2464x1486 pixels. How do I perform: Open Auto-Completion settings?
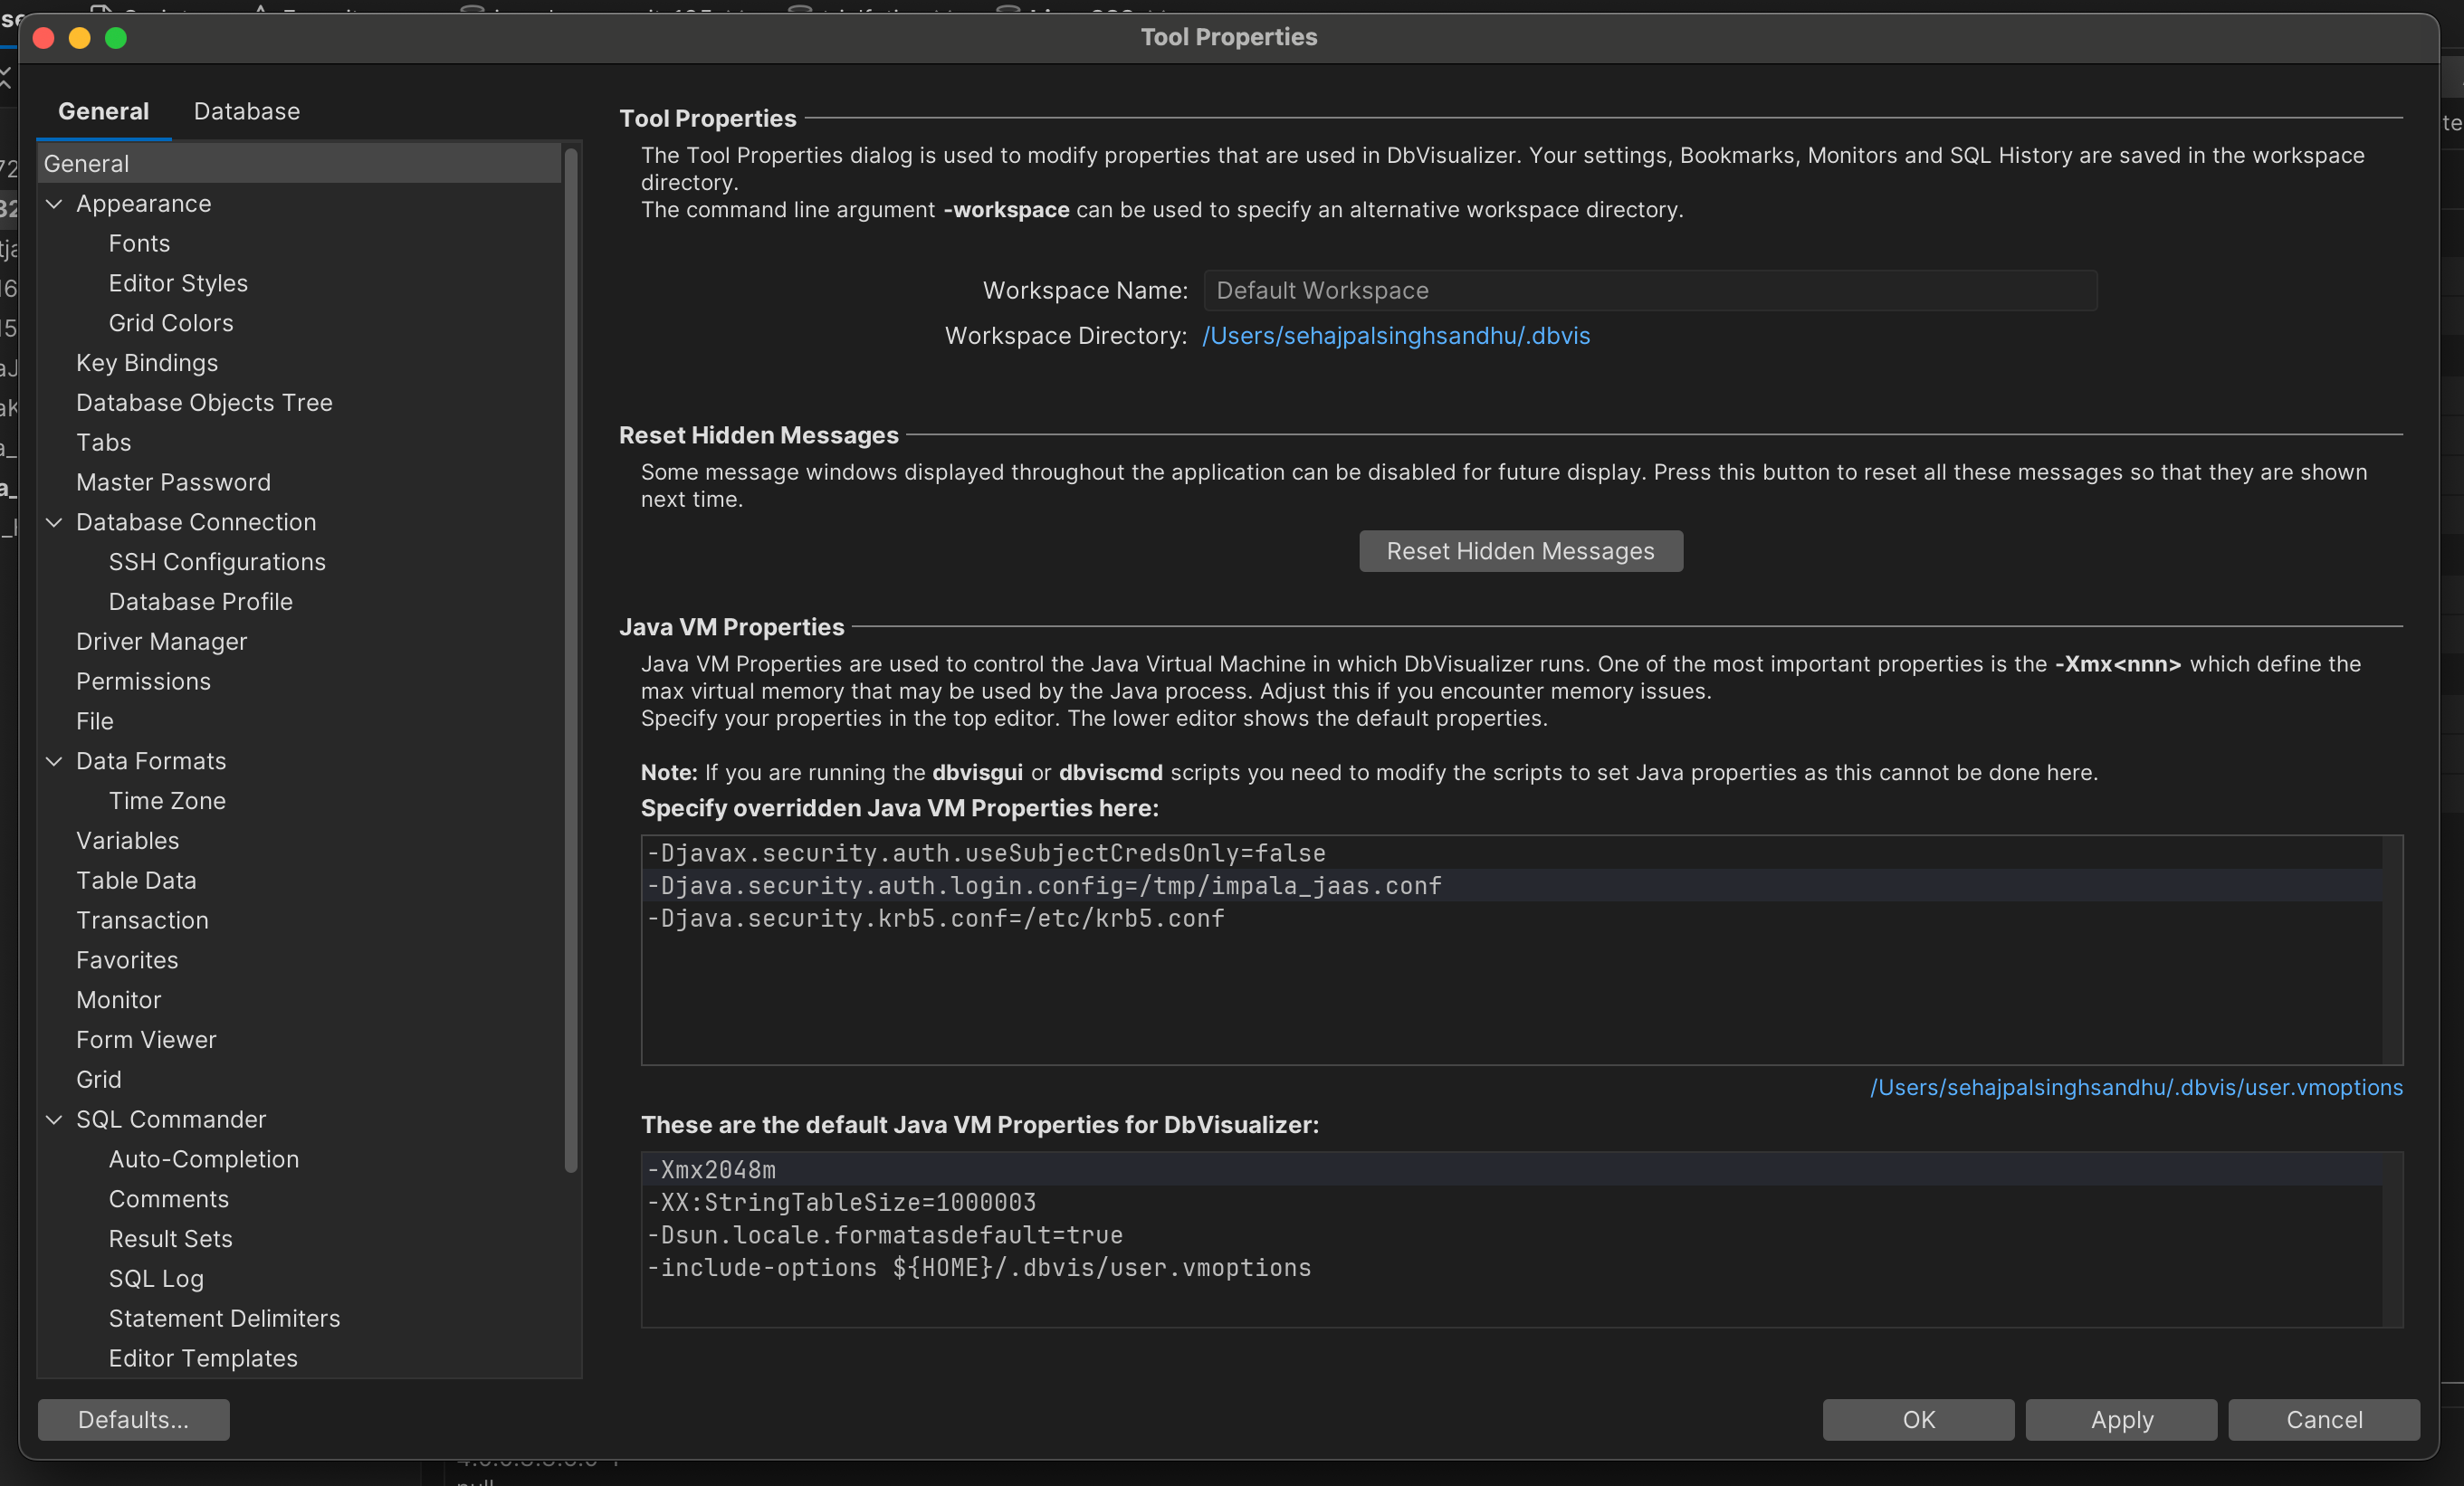pos(204,1159)
